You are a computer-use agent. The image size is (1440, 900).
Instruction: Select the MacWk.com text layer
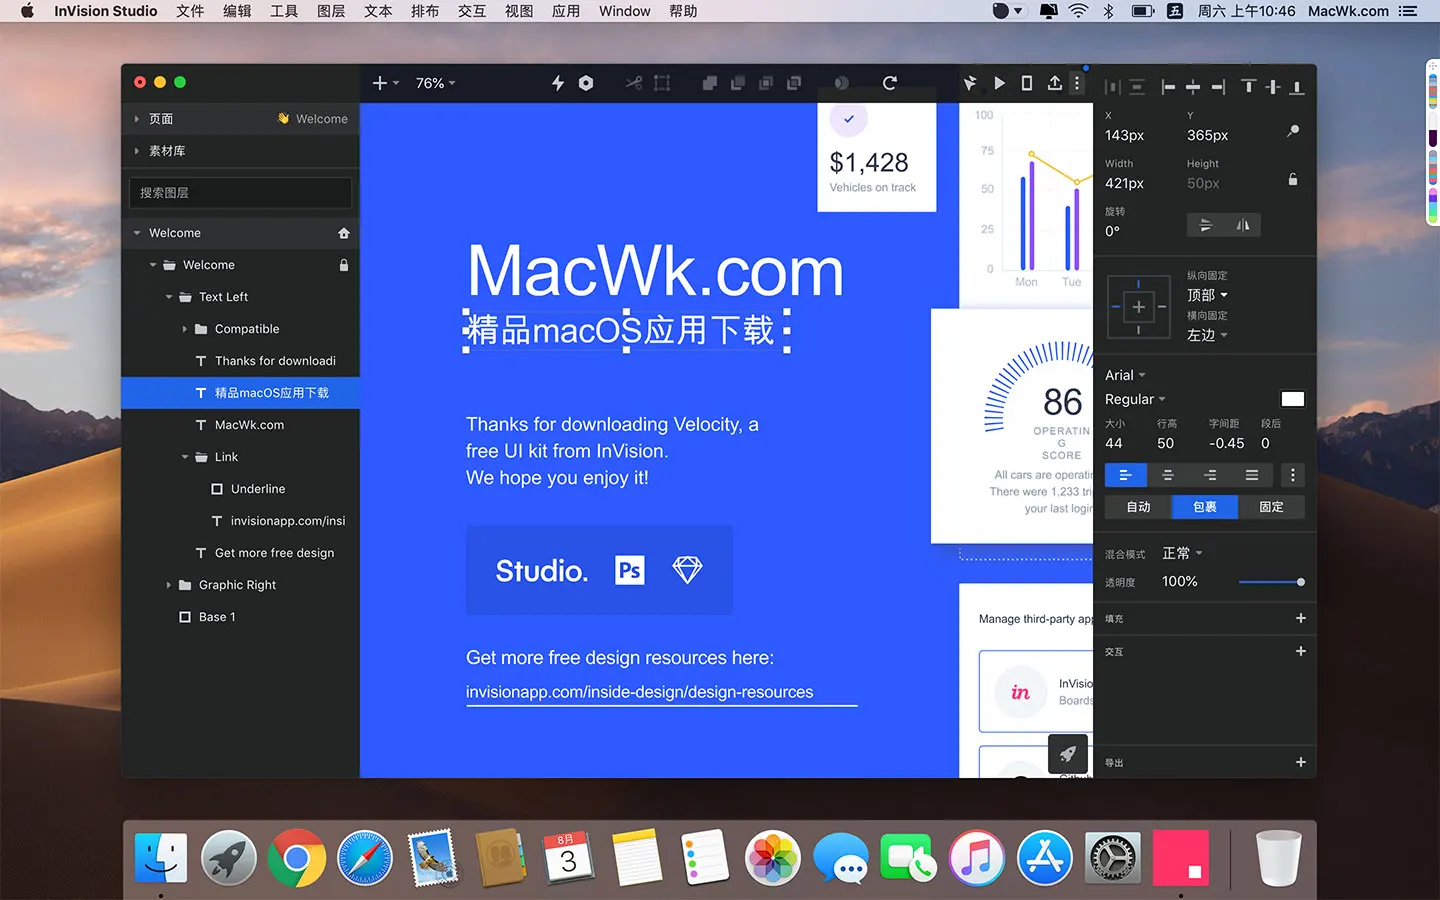(240, 425)
